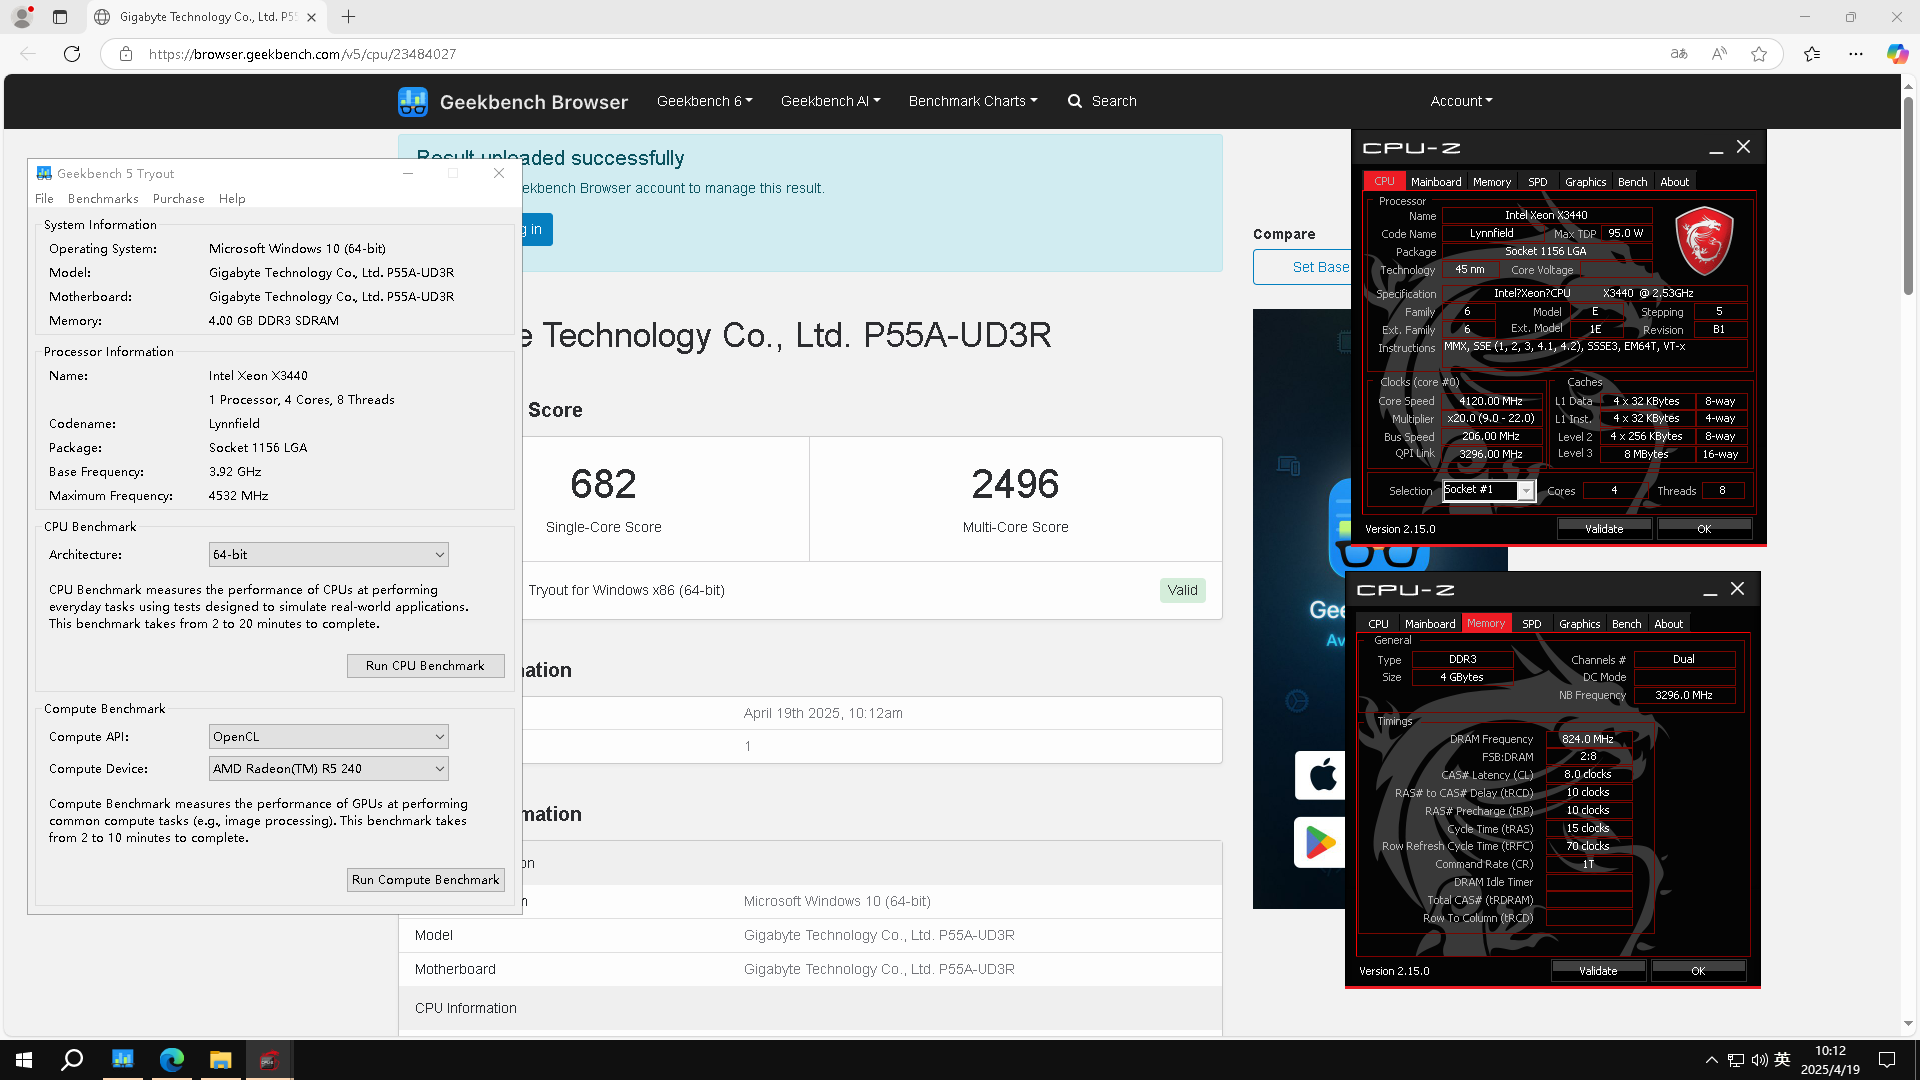Open the favorites list icon
Viewport: 1920px width, 1080px height.
1812,54
